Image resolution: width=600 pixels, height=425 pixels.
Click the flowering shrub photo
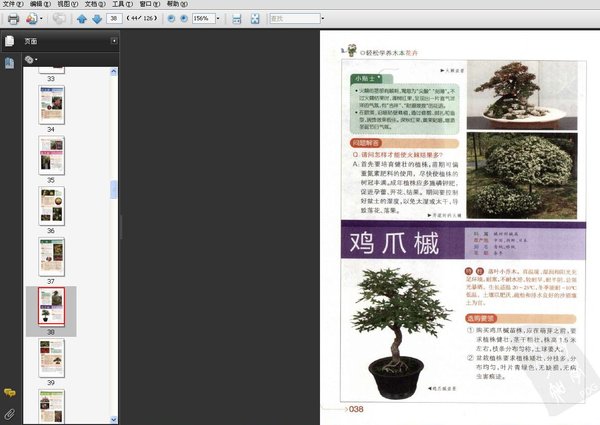coord(522,176)
